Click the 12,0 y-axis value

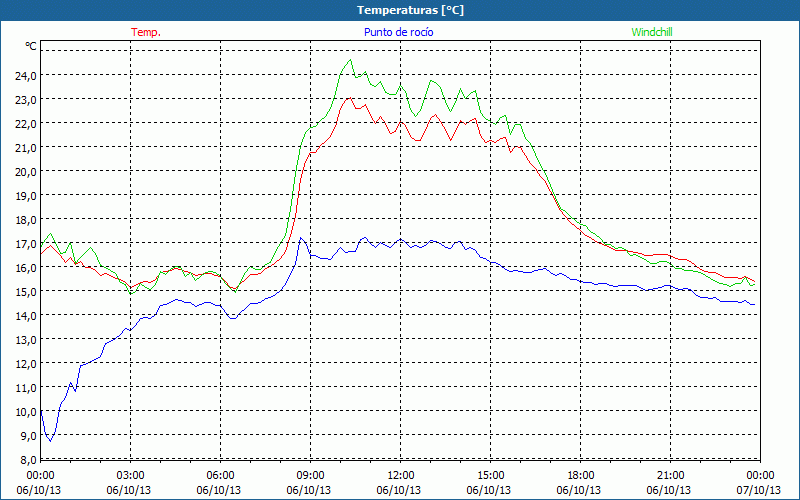26,364
